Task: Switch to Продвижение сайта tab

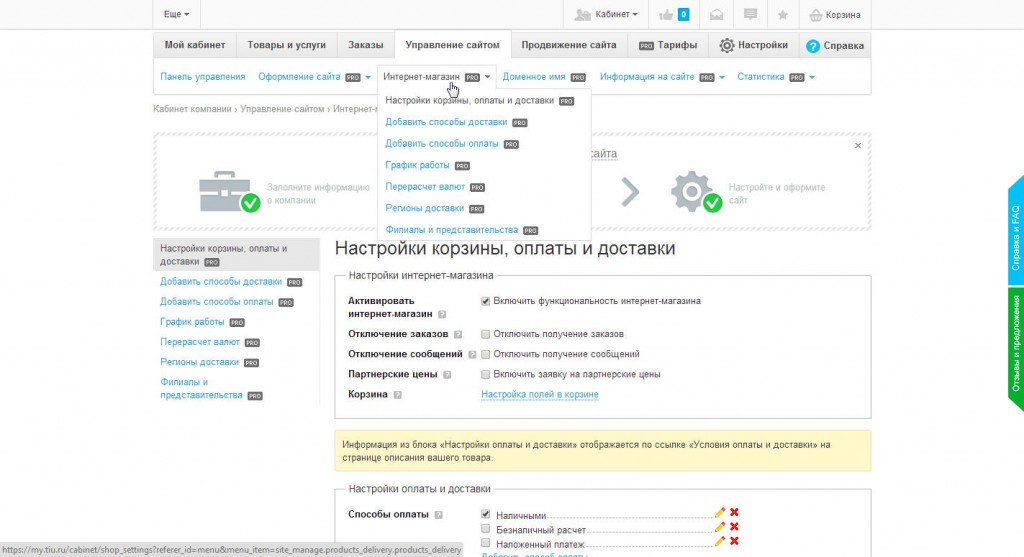Action: pyautogui.click(x=568, y=45)
